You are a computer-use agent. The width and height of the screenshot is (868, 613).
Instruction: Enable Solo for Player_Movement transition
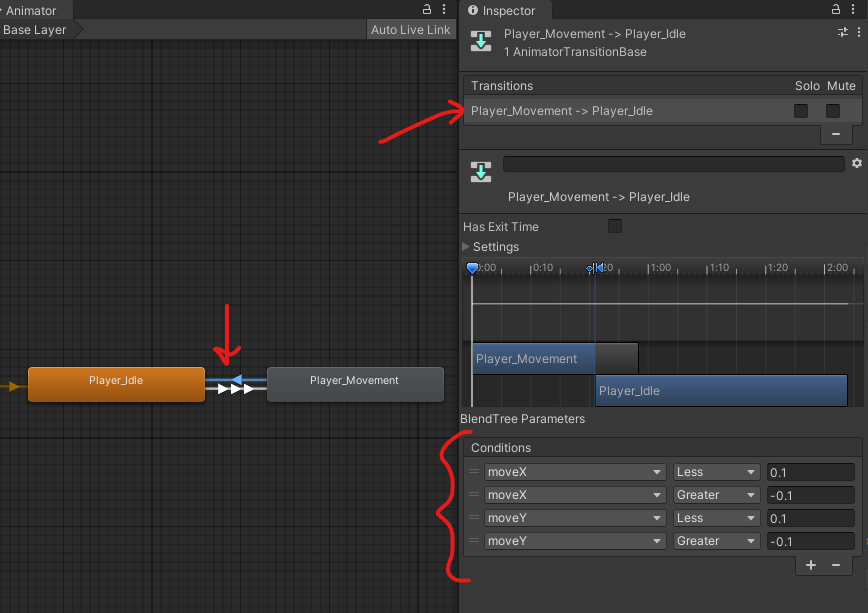pos(801,111)
